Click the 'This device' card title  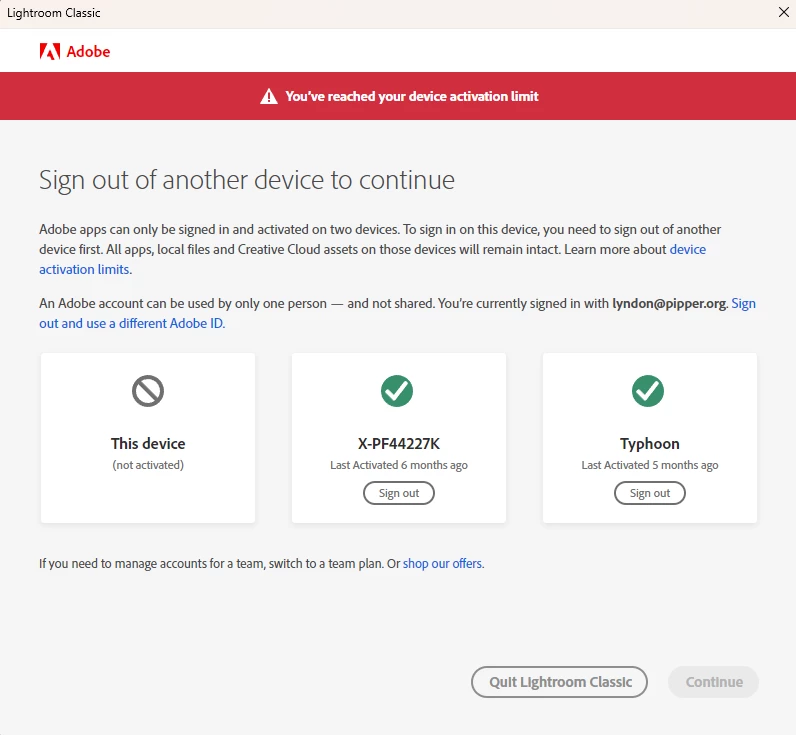(148, 444)
